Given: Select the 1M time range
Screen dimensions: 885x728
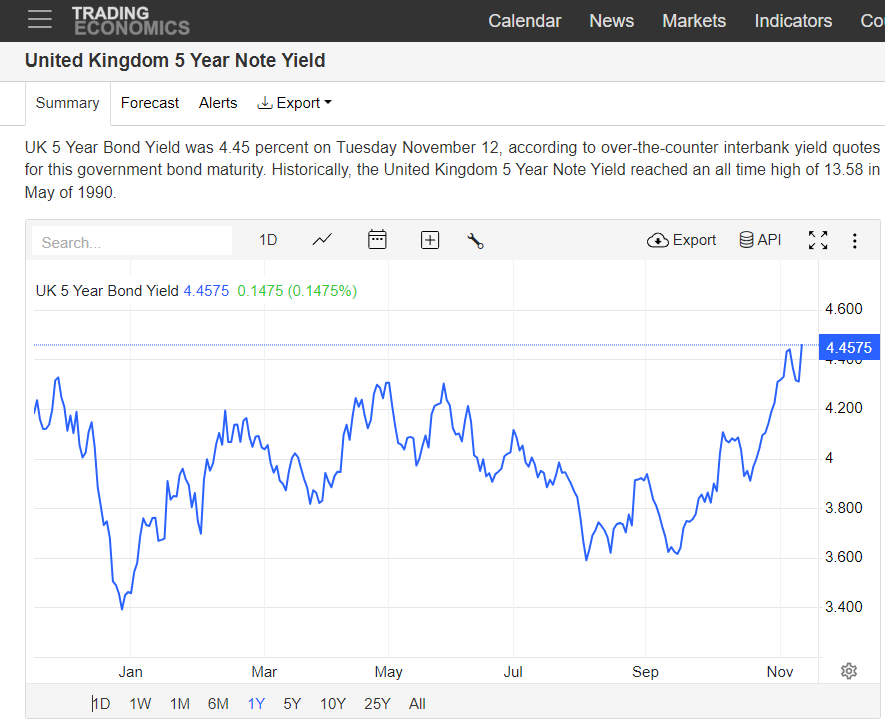Looking at the screenshot, I should point(179,704).
